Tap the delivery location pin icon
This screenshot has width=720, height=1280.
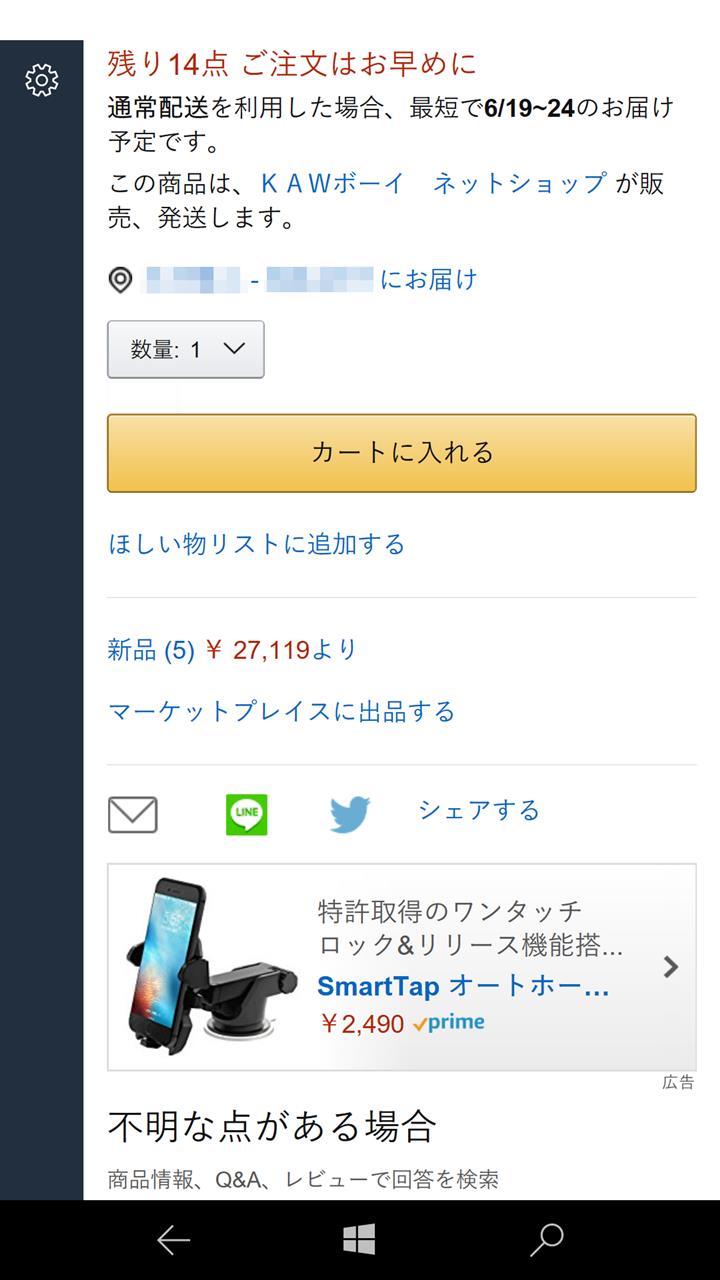[x=120, y=280]
